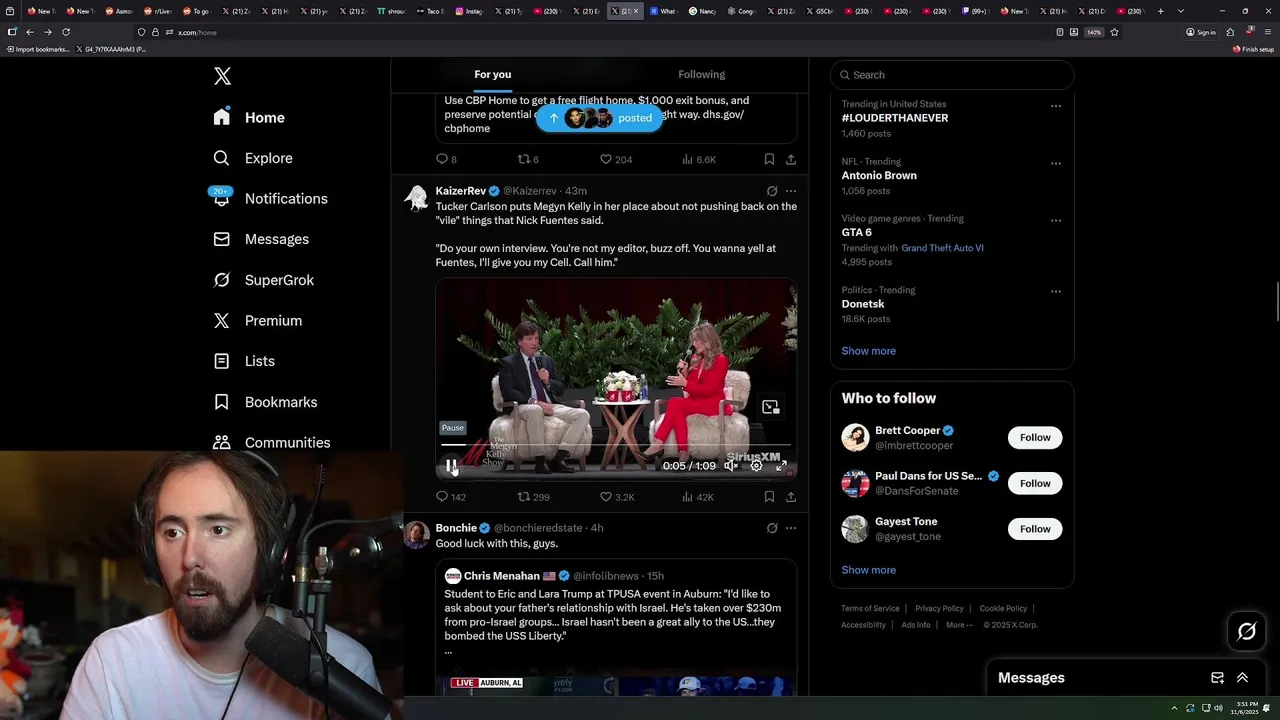Open the video settings gear
Viewport: 1280px width, 720px height.
[756, 466]
